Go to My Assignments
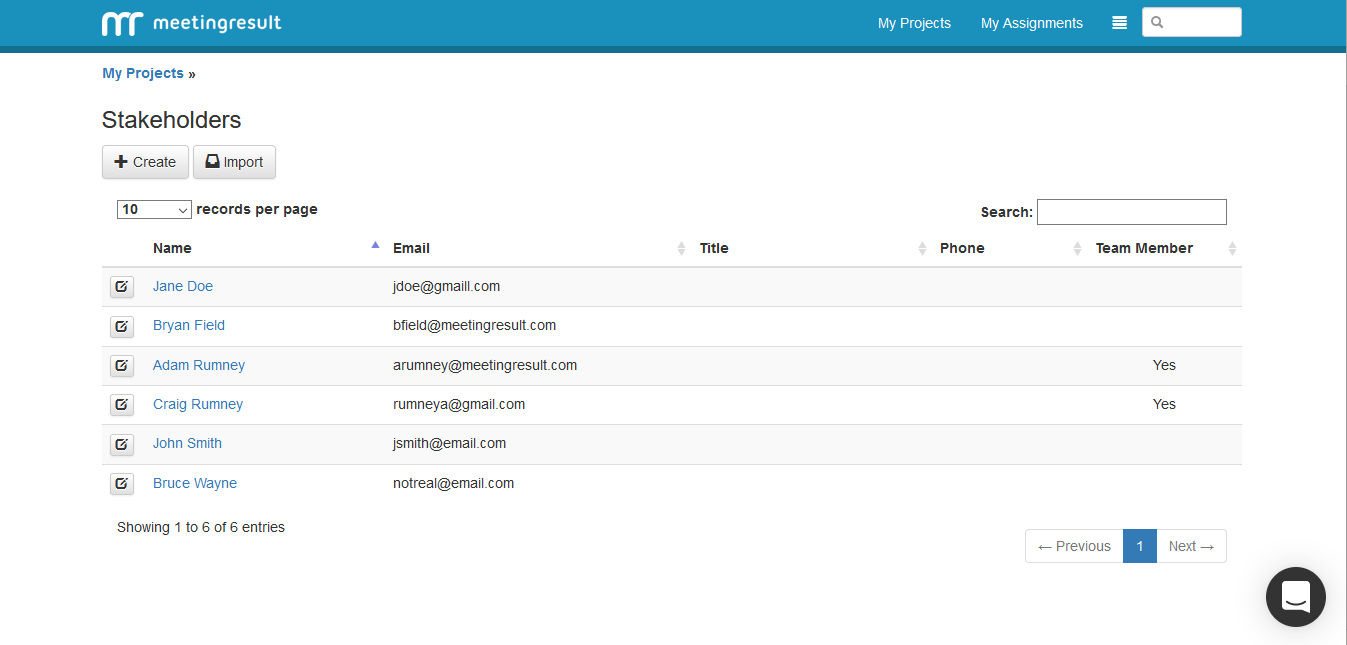Screen dimensions: 1347x645 click(x=1031, y=23)
